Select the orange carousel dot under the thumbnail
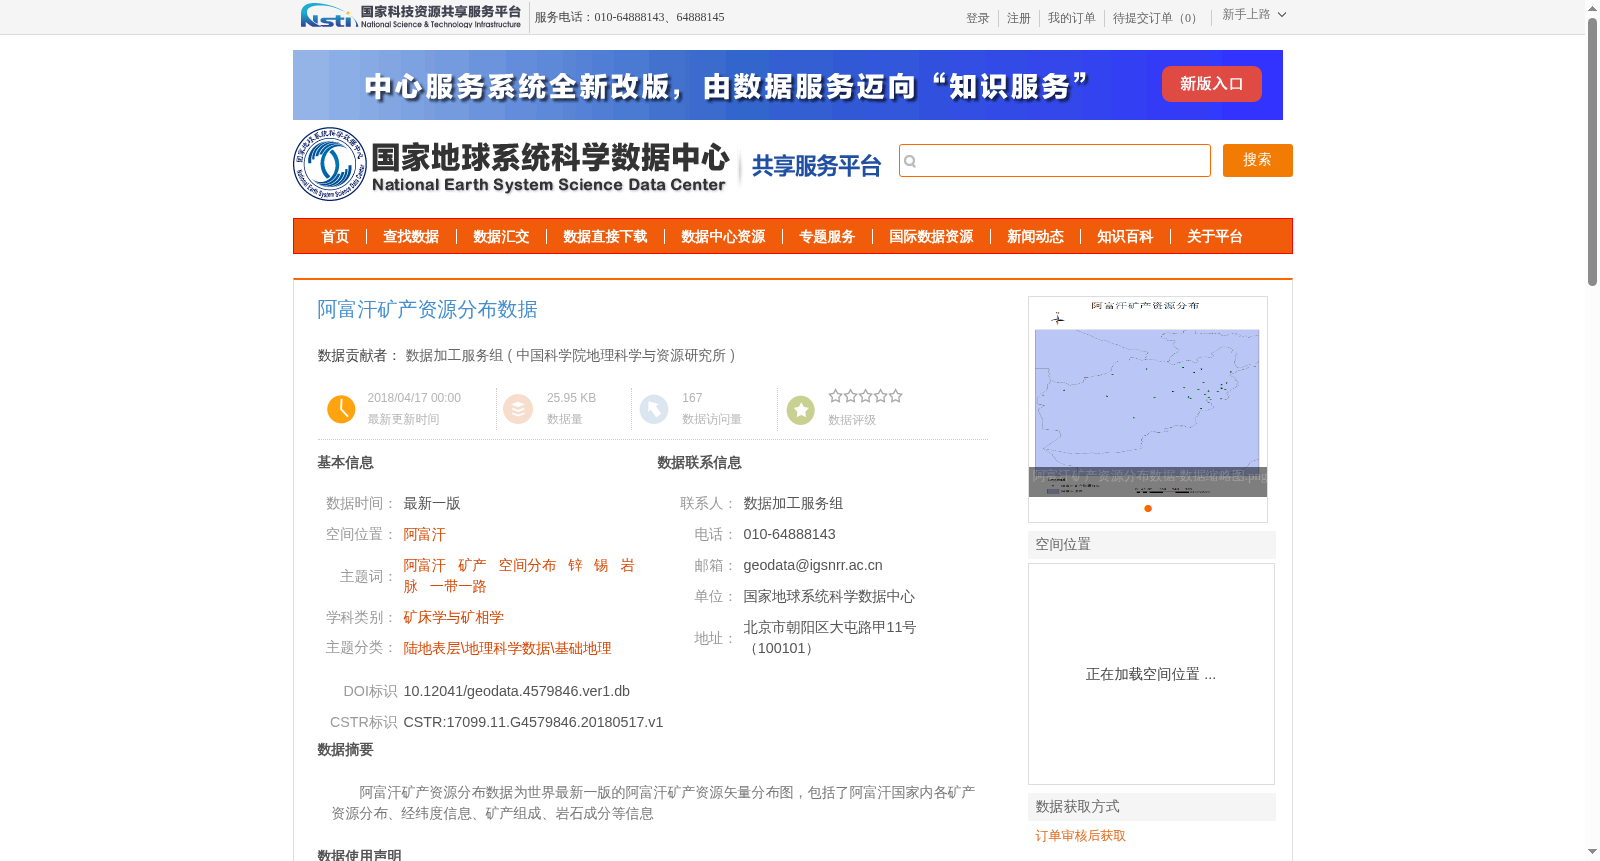The image size is (1600, 861). 1148,508
